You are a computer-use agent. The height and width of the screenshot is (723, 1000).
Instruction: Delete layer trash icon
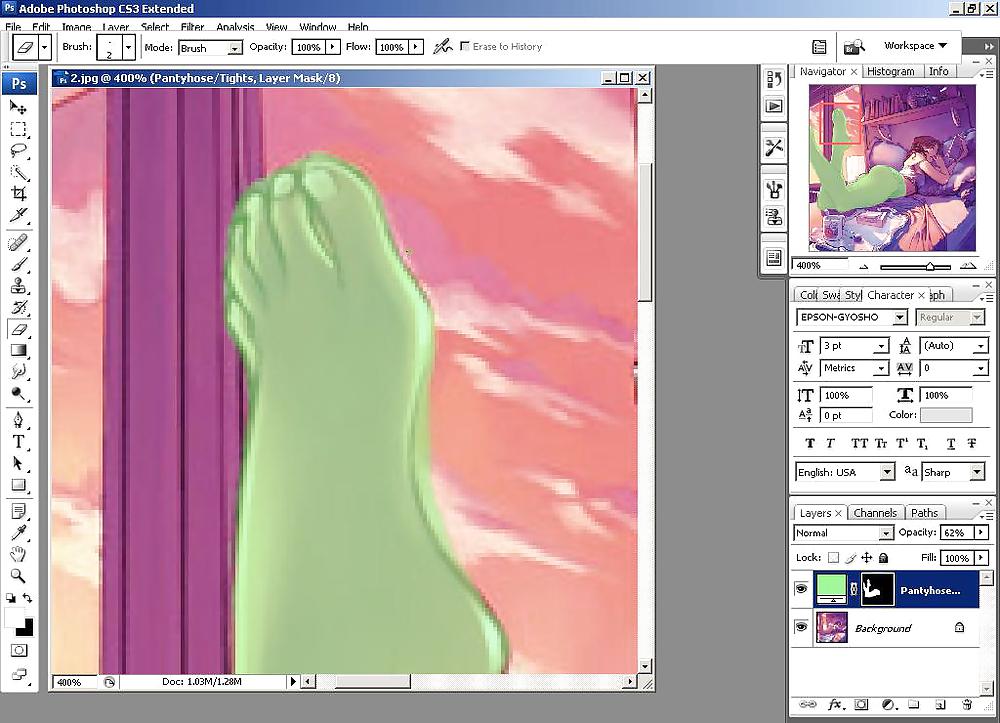967,705
